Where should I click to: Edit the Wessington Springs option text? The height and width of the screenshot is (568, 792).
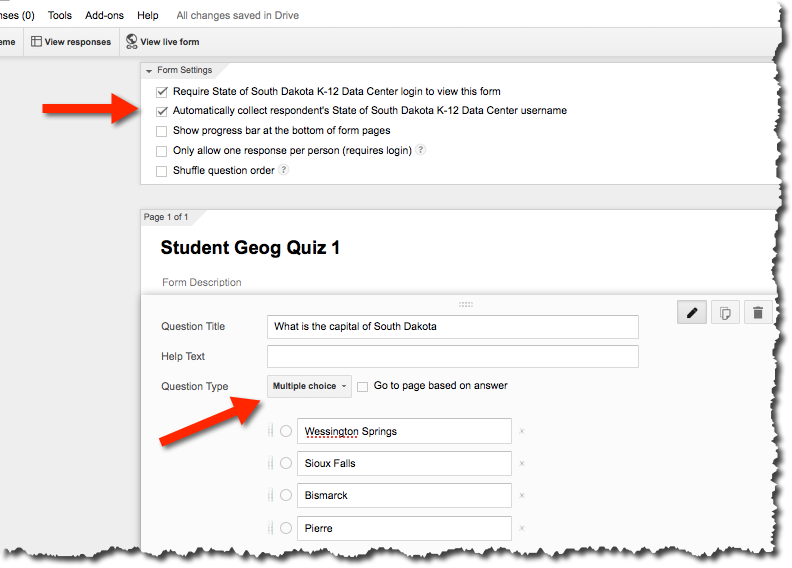[404, 431]
